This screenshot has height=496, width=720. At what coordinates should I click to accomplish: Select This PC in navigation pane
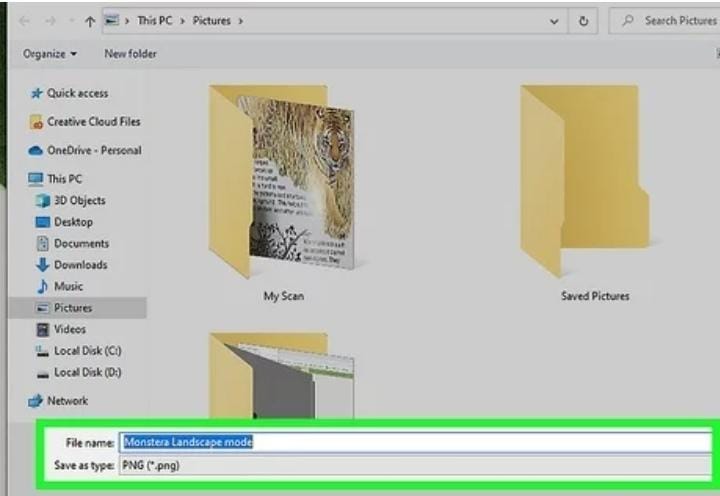pos(65,179)
